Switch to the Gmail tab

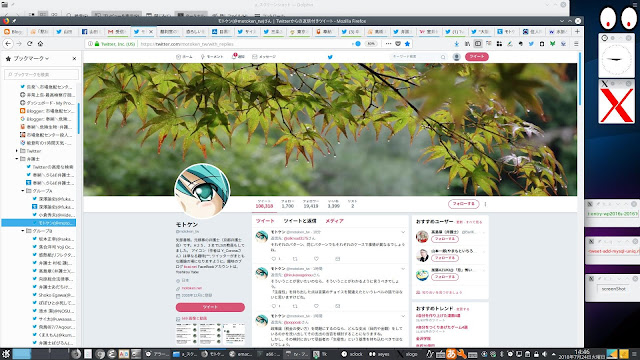[118, 31]
